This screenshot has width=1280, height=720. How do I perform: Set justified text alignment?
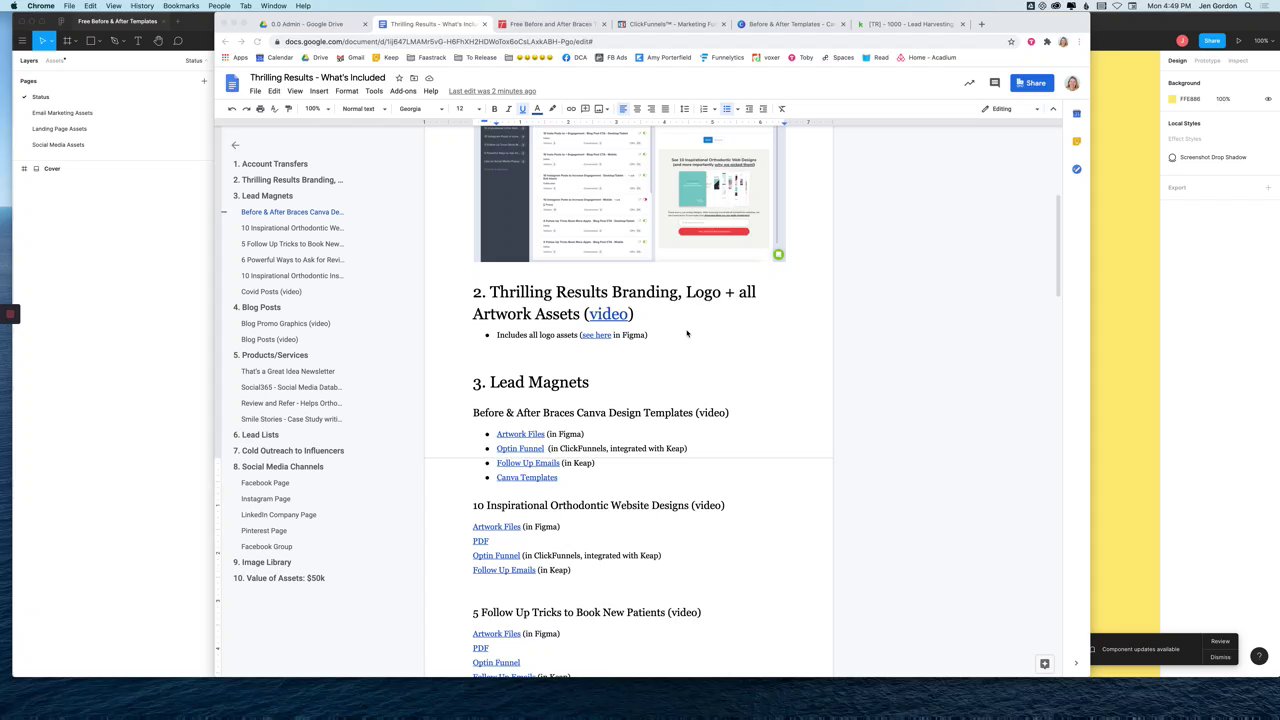click(x=665, y=109)
